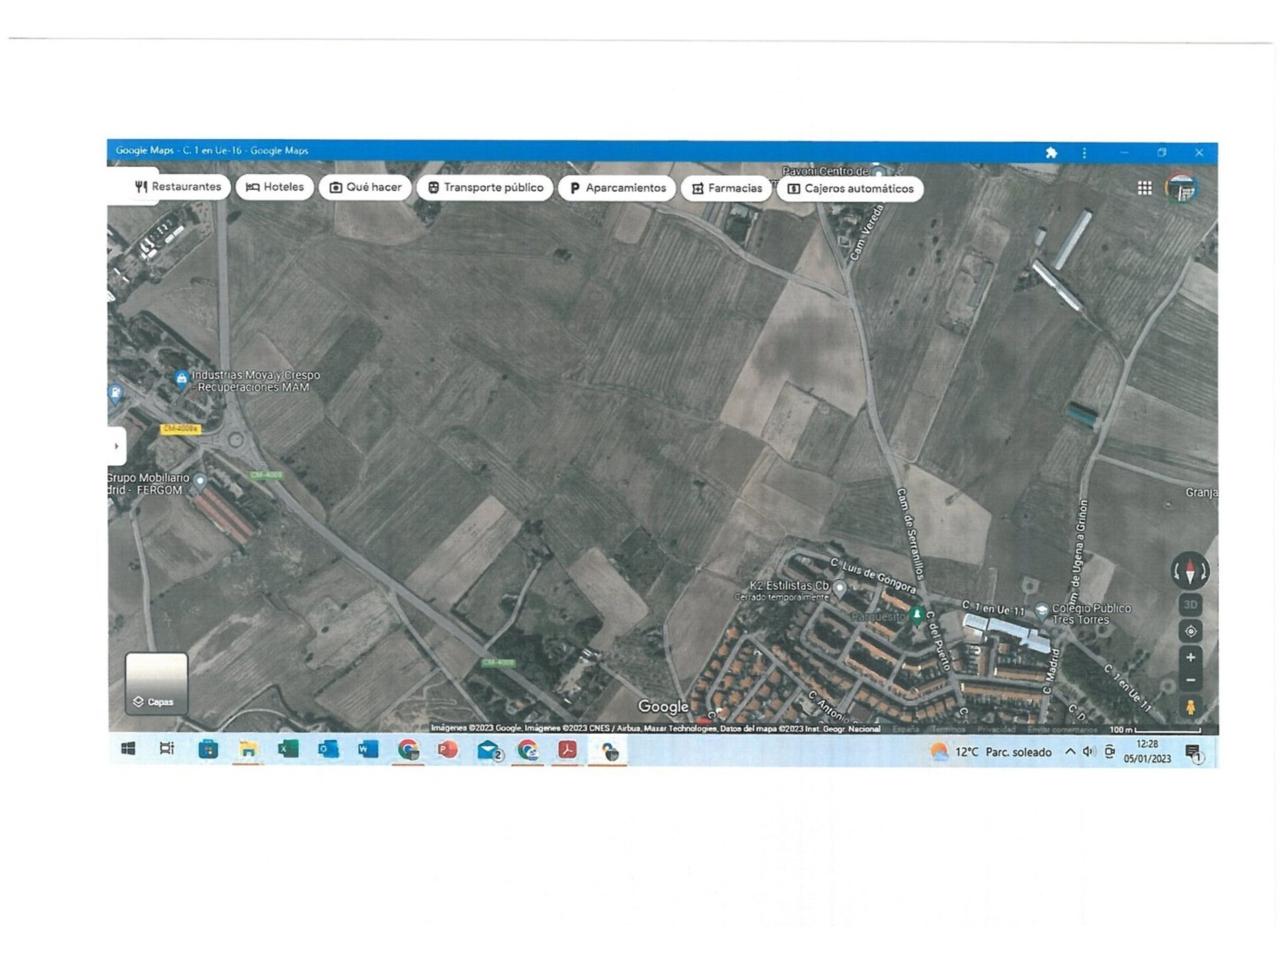Open Excel from the taskbar
1280x960 pixels.
coord(288,749)
